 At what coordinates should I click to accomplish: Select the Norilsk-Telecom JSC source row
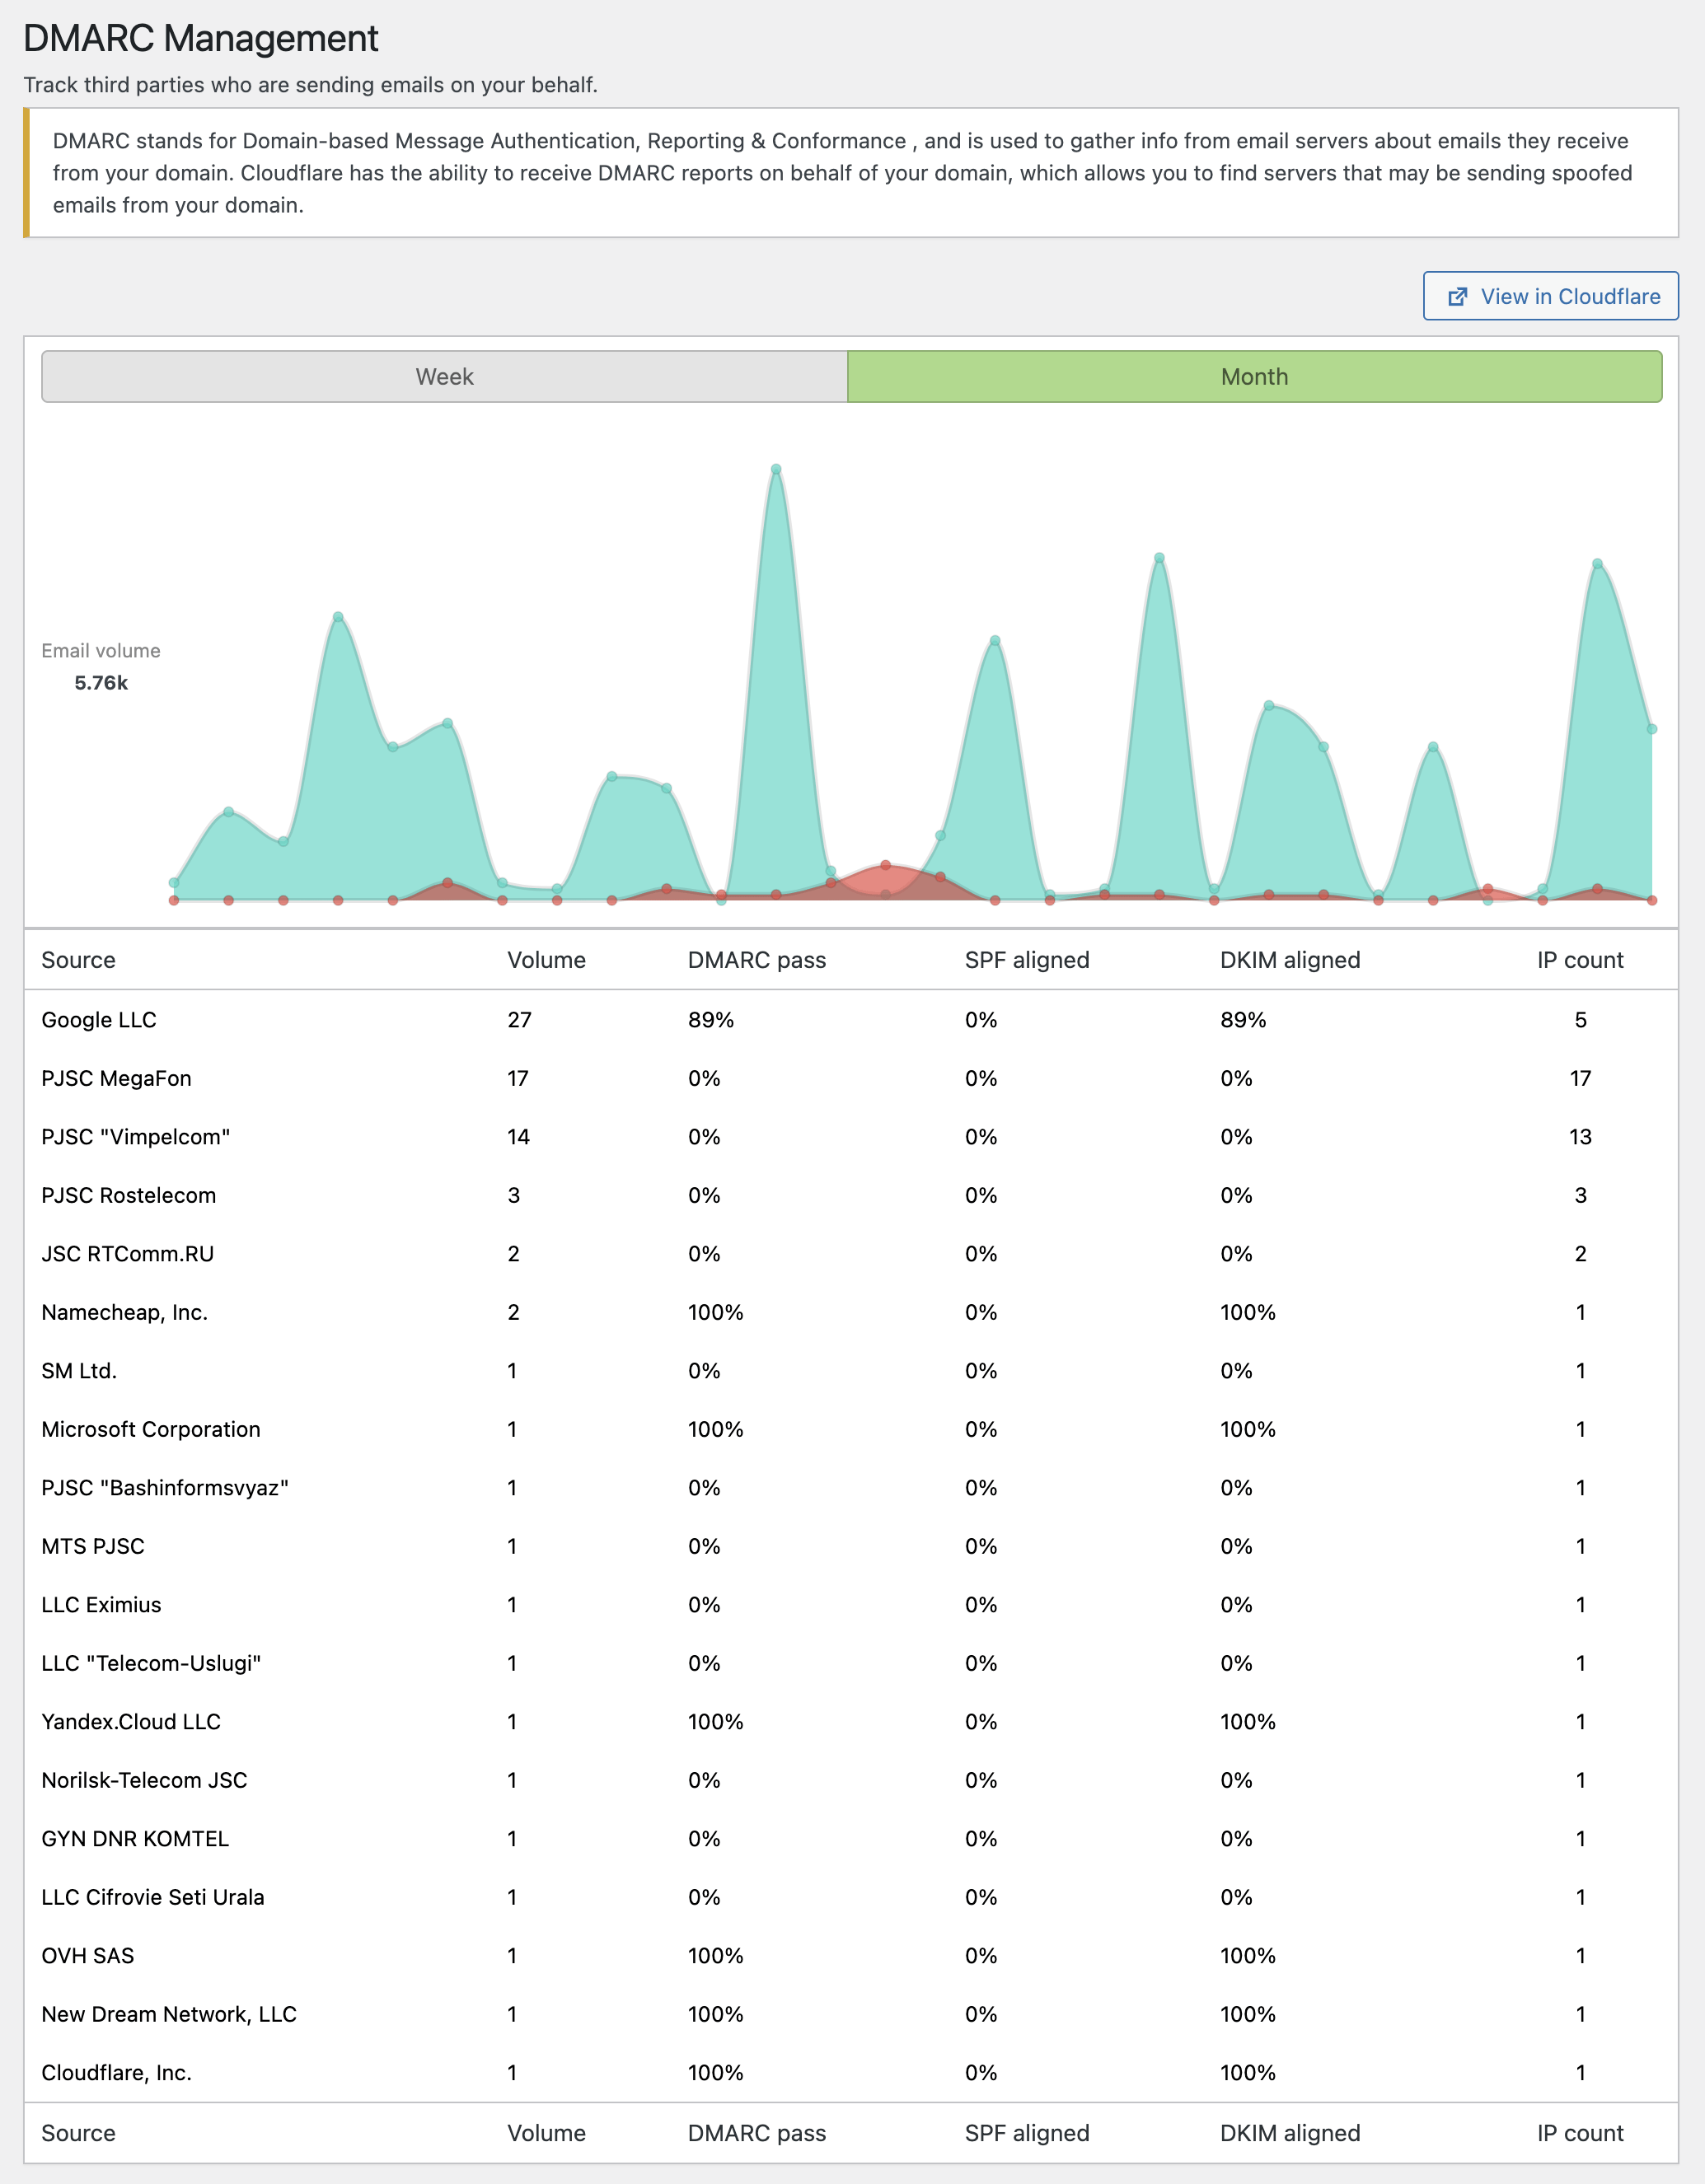(x=851, y=1780)
